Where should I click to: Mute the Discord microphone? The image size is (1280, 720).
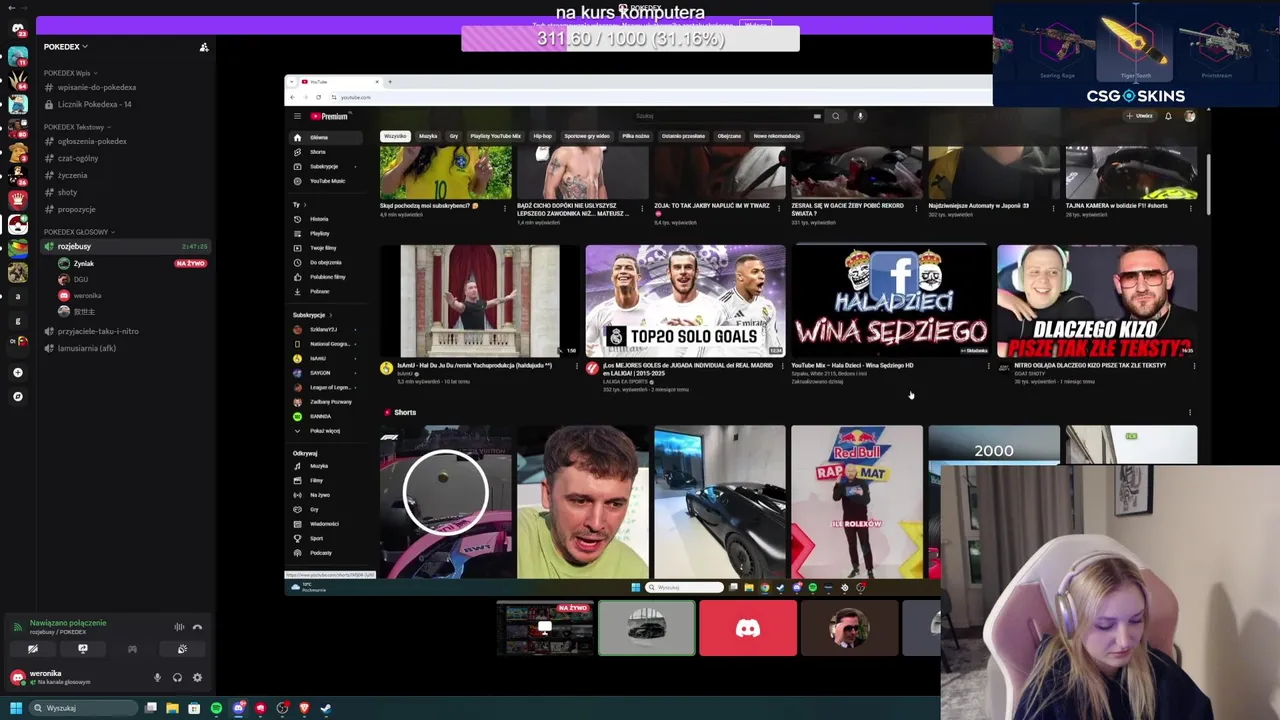tap(157, 677)
